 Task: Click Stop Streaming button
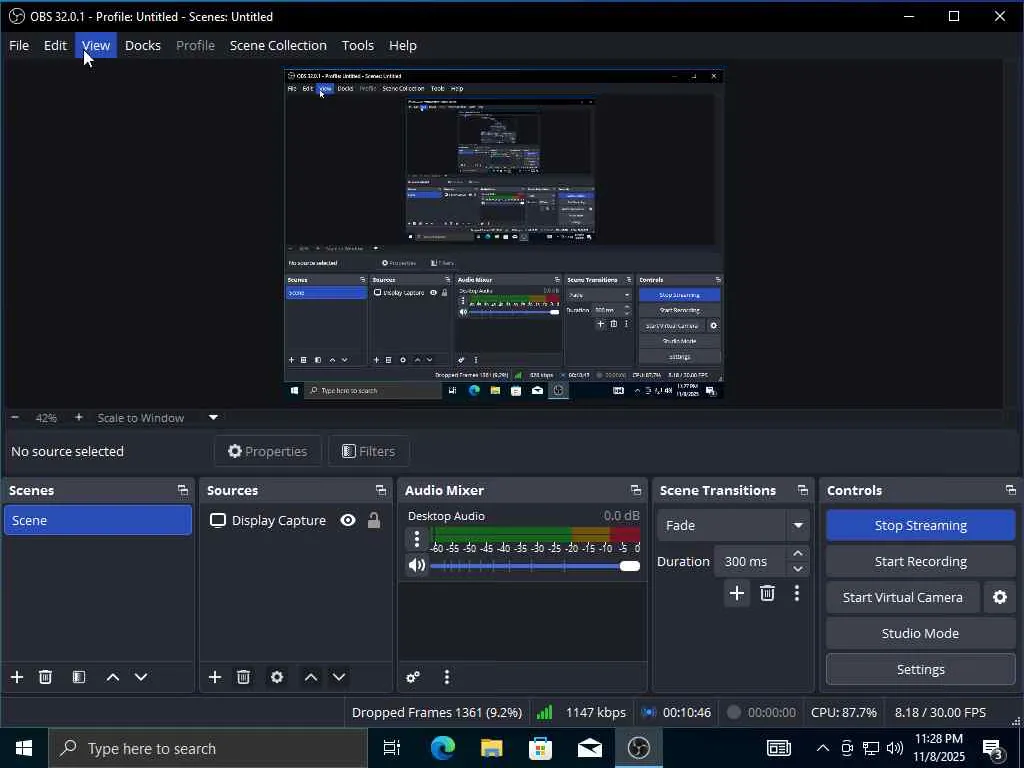pos(921,526)
